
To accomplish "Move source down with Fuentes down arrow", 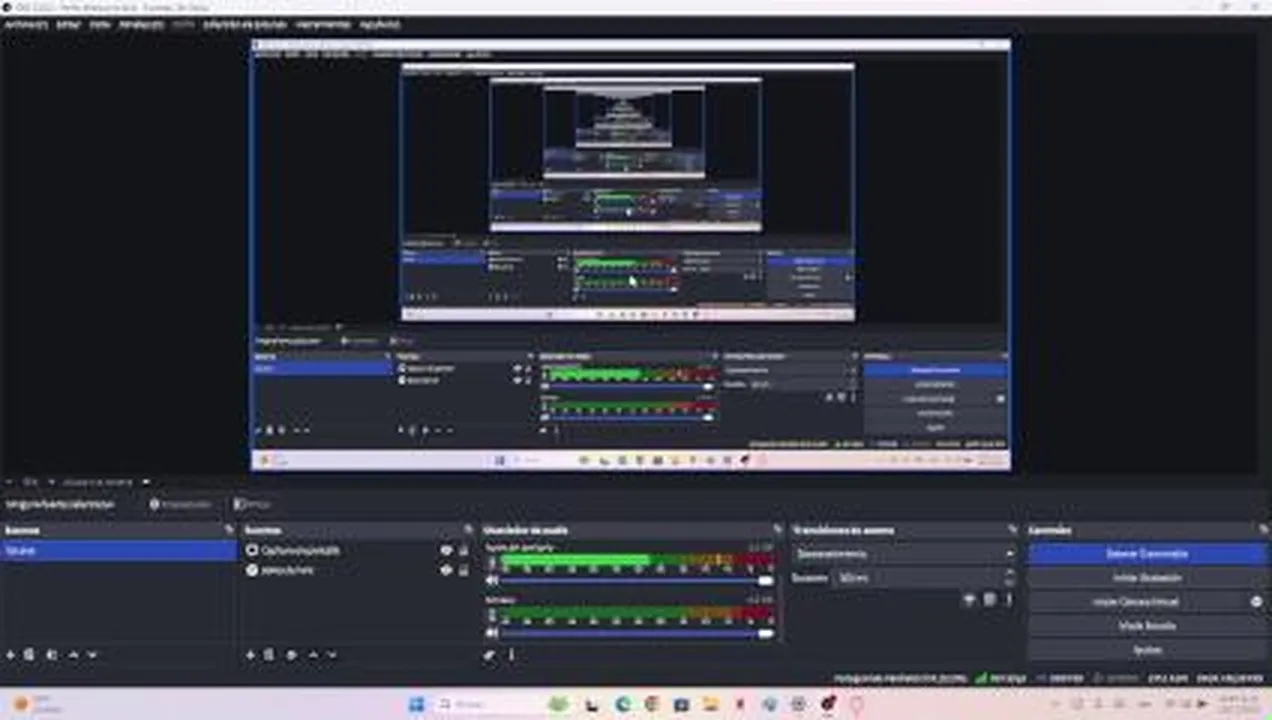I will pos(332,655).
